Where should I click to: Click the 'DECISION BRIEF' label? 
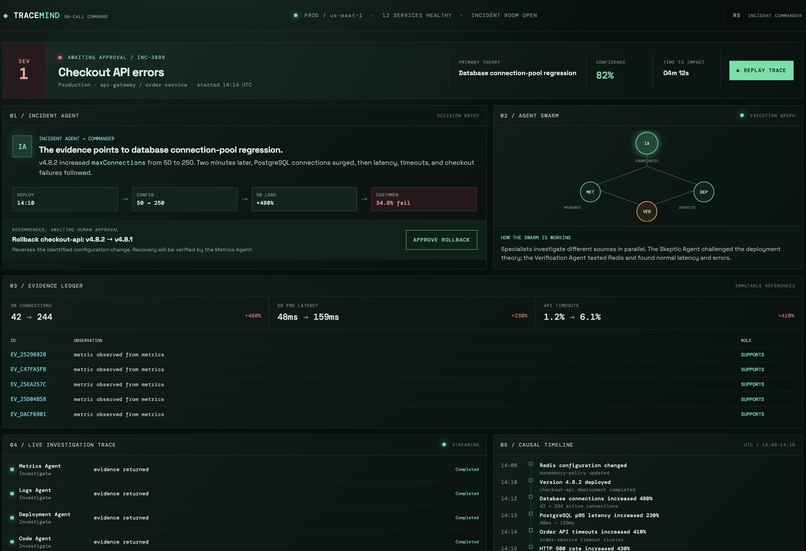click(457, 116)
